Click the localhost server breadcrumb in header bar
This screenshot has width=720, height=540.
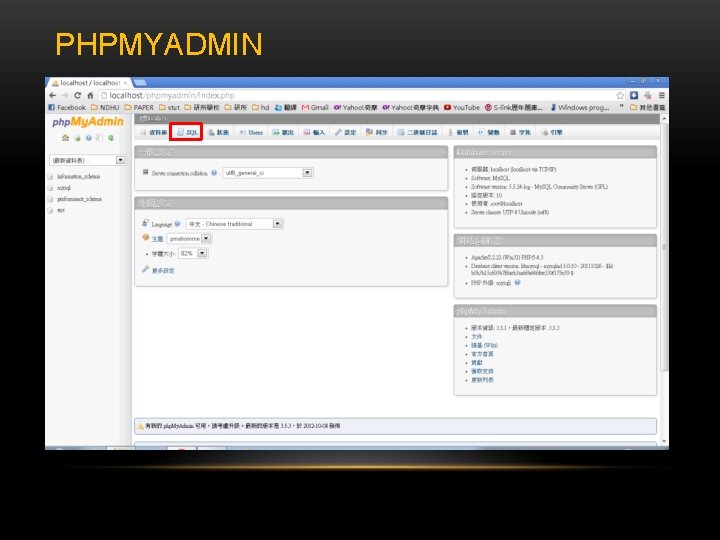click(153, 118)
